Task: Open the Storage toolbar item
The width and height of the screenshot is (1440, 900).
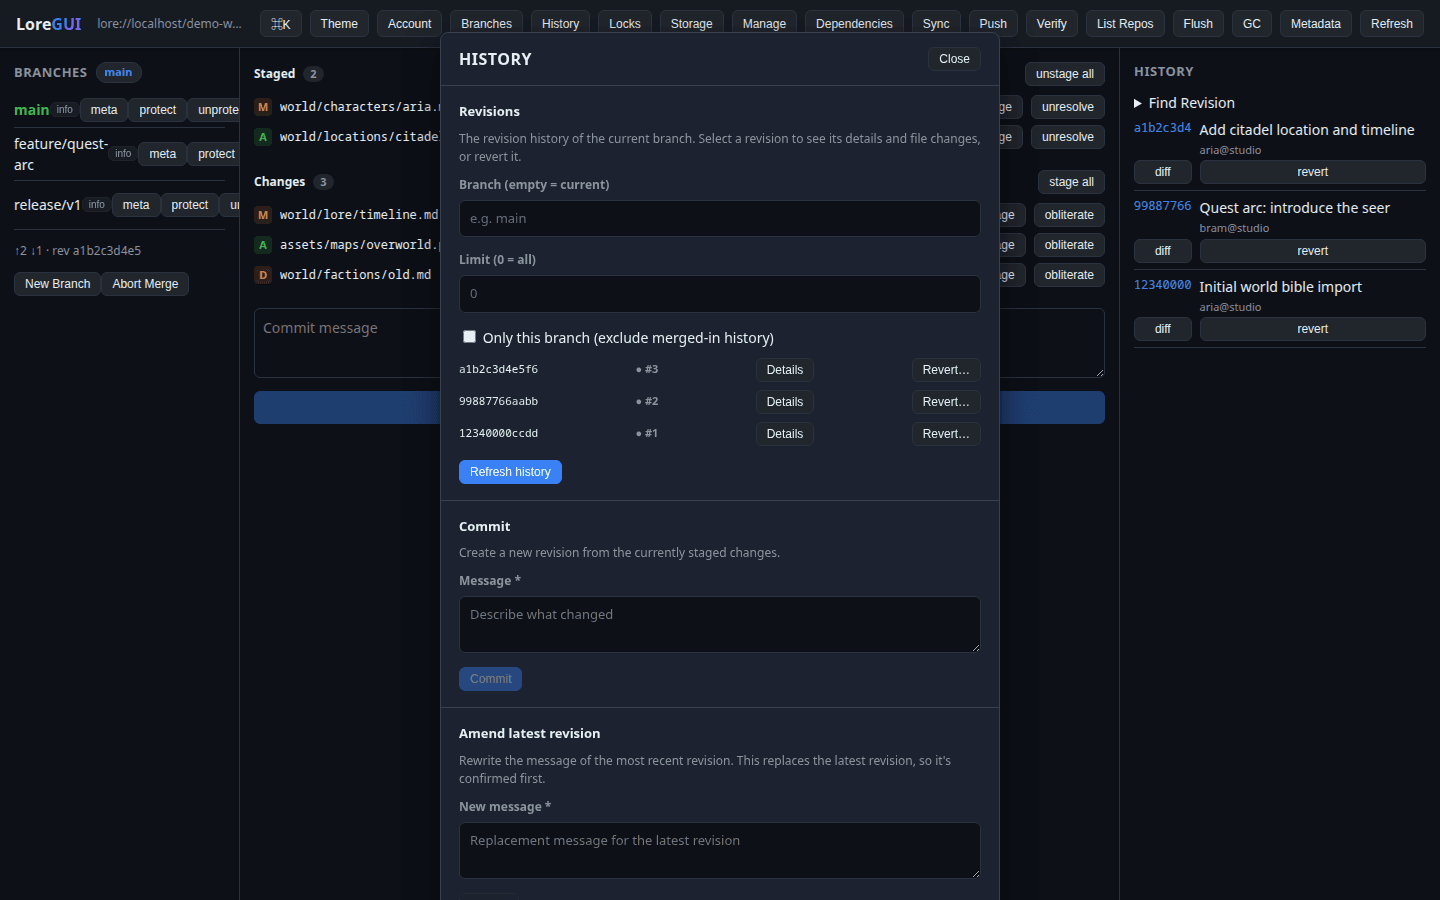Action: [x=692, y=24]
